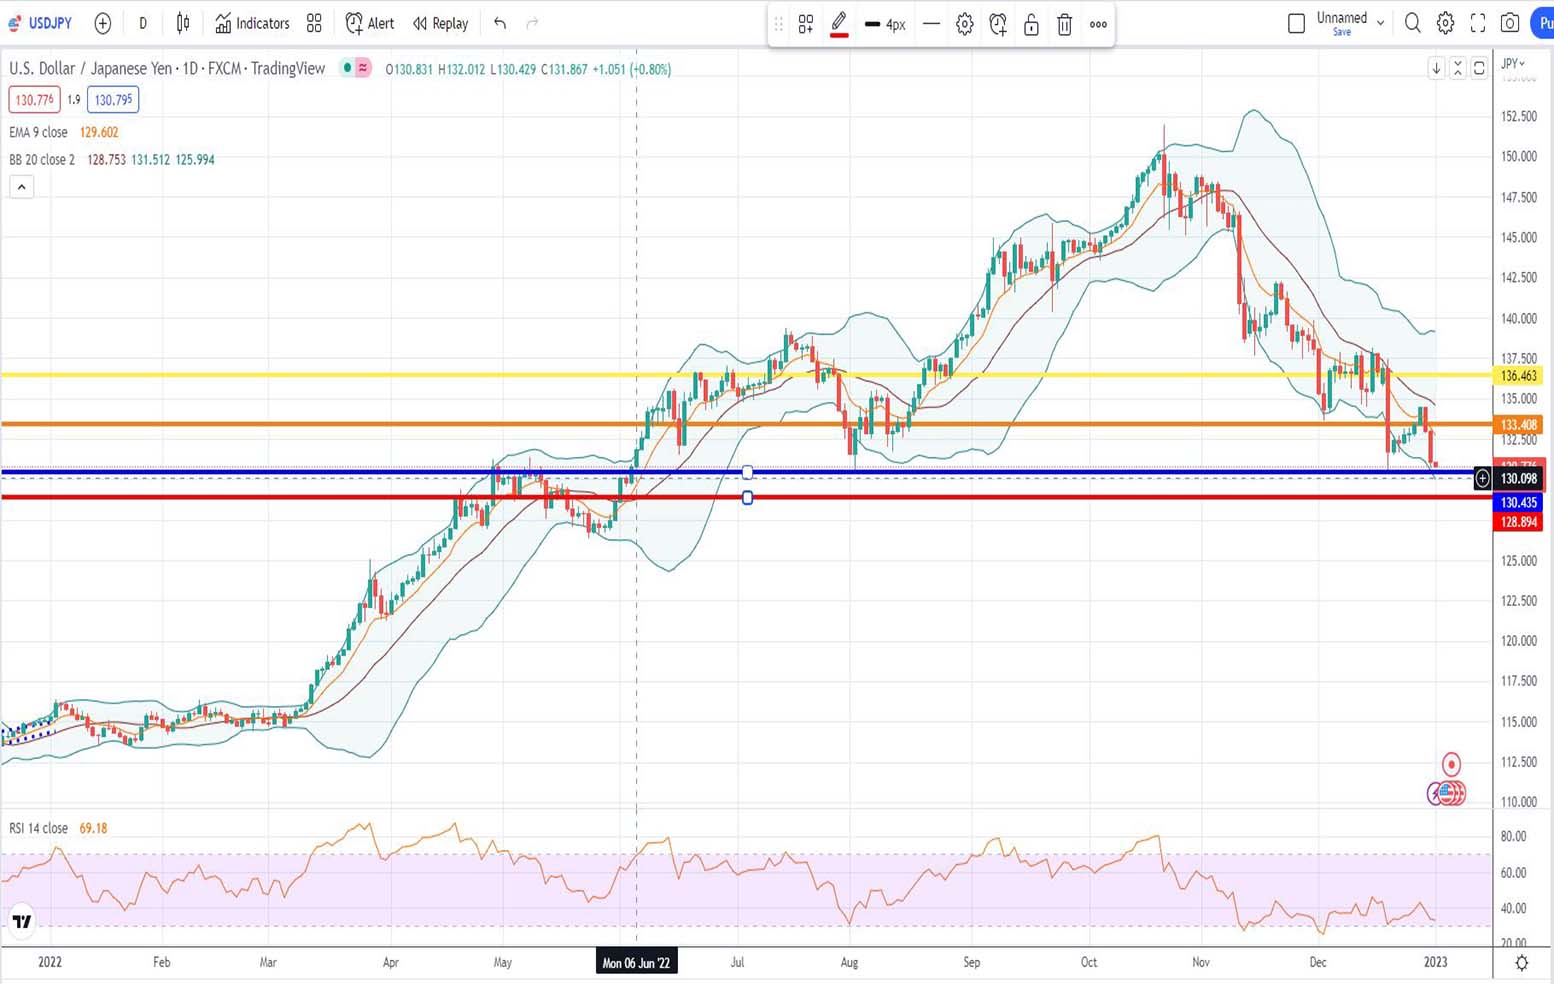This screenshot has height=984, width=1554.
Task: Click the layout setup square checkbox icon
Action: coord(1296,23)
